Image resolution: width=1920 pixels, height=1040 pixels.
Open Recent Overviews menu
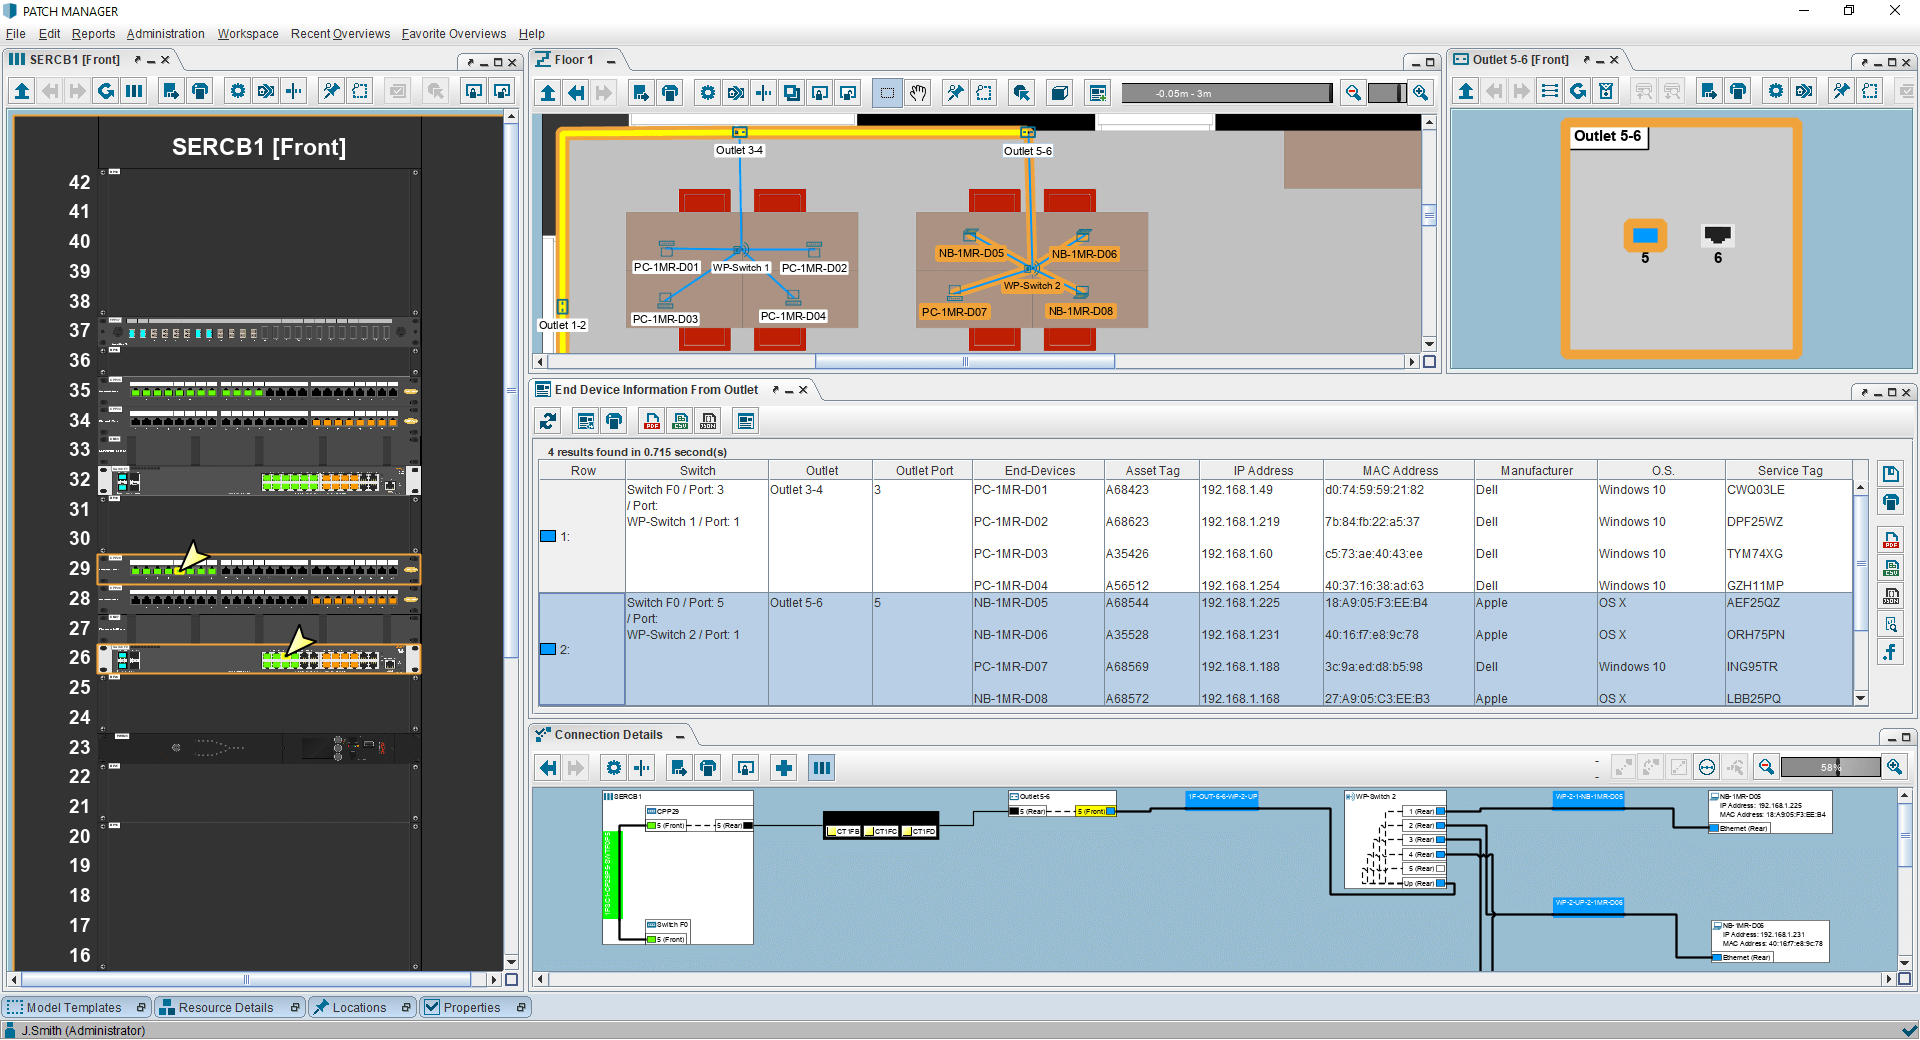coord(340,34)
